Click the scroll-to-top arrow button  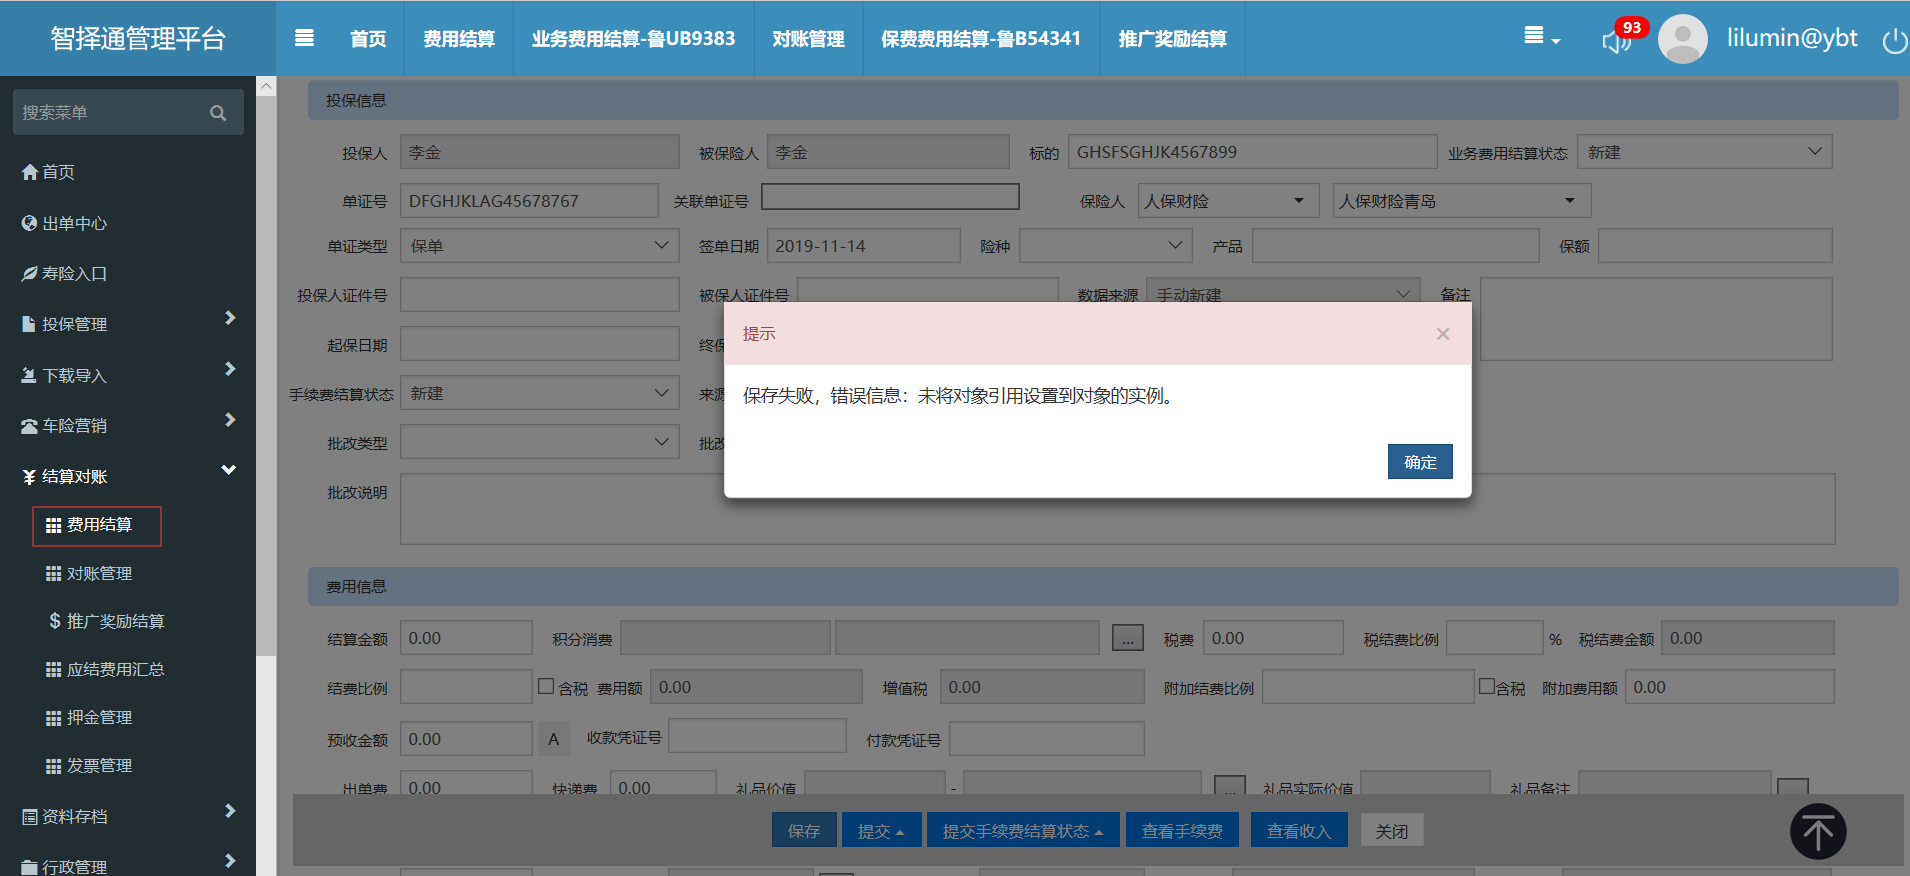(1817, 831)
